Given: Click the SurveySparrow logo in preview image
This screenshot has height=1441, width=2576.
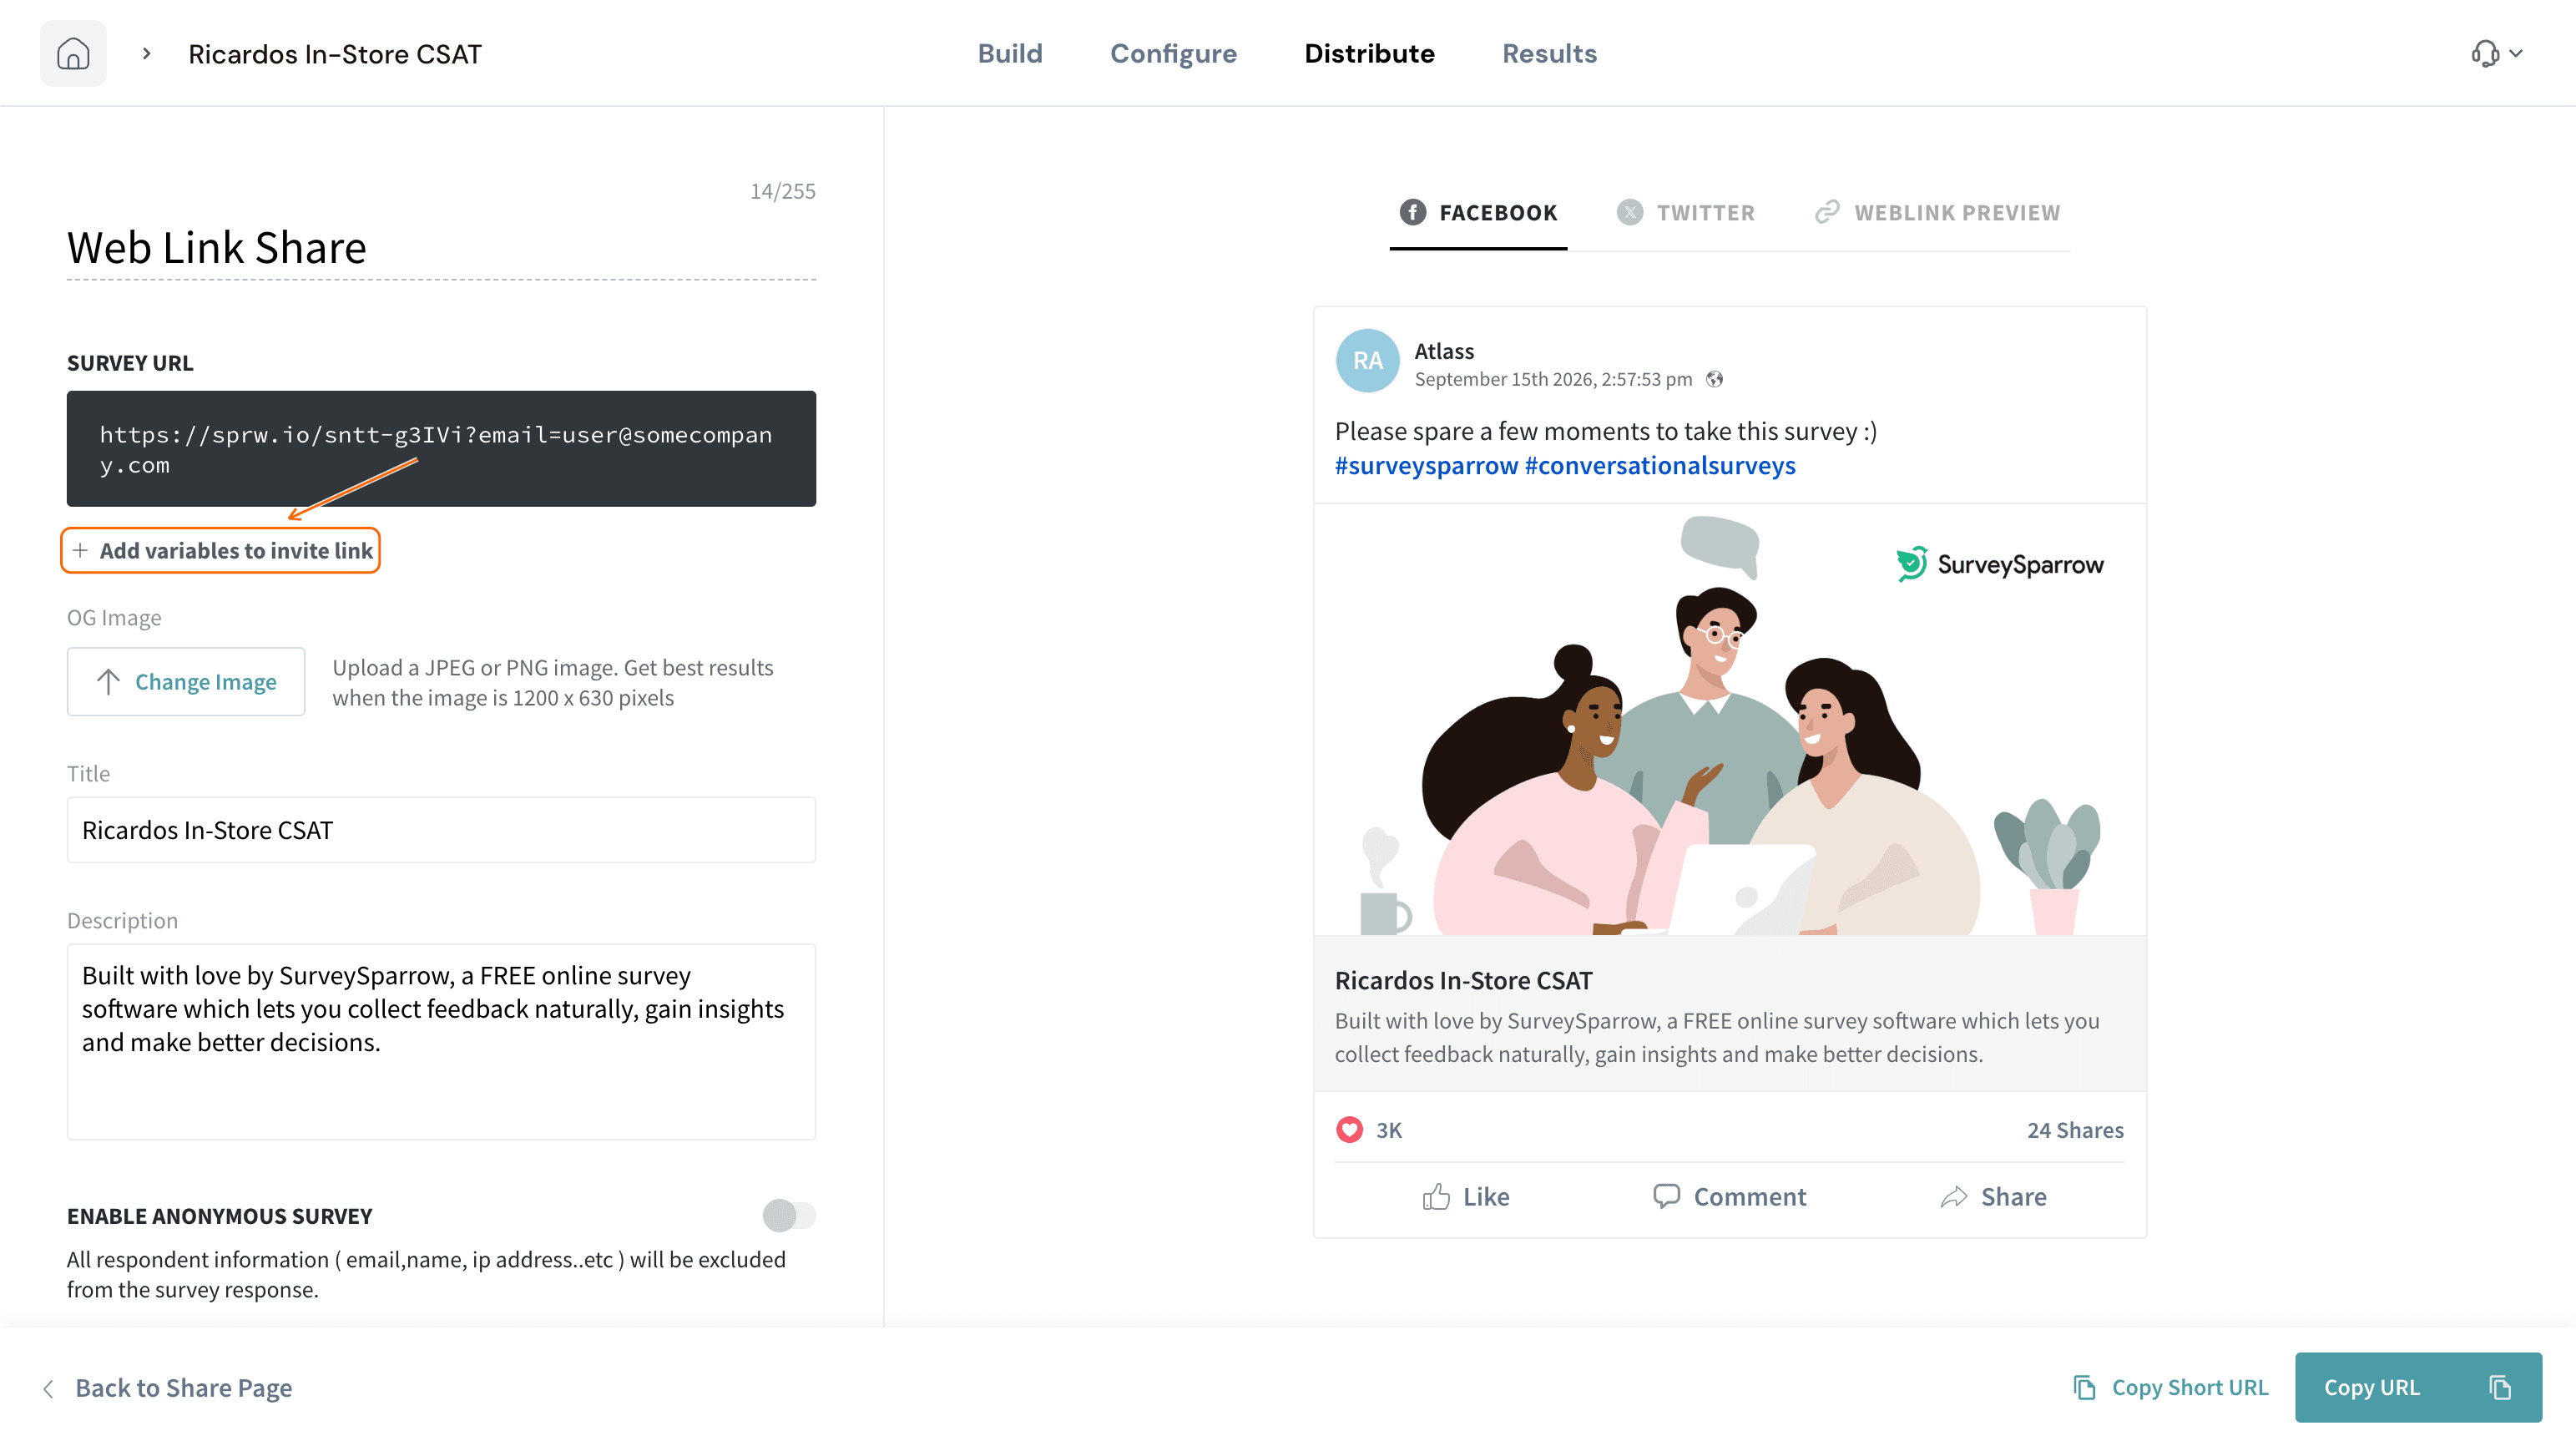Looking at the screenshot, I should (x=1999, y=564).
